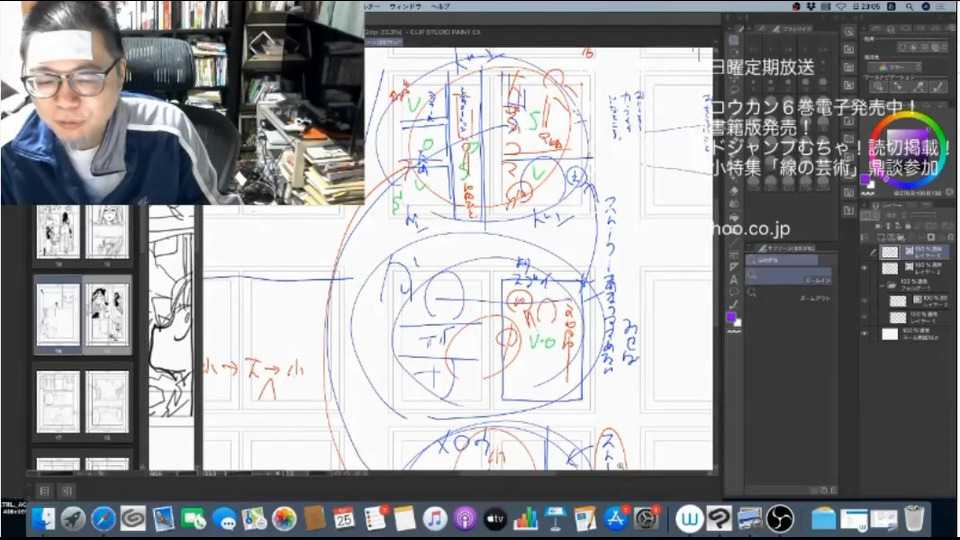Image resolution: width=960 pixels, height=540 pixels.
Task: Open Clip Studio Paint icon in the Dock
Action: pos(720,519)
